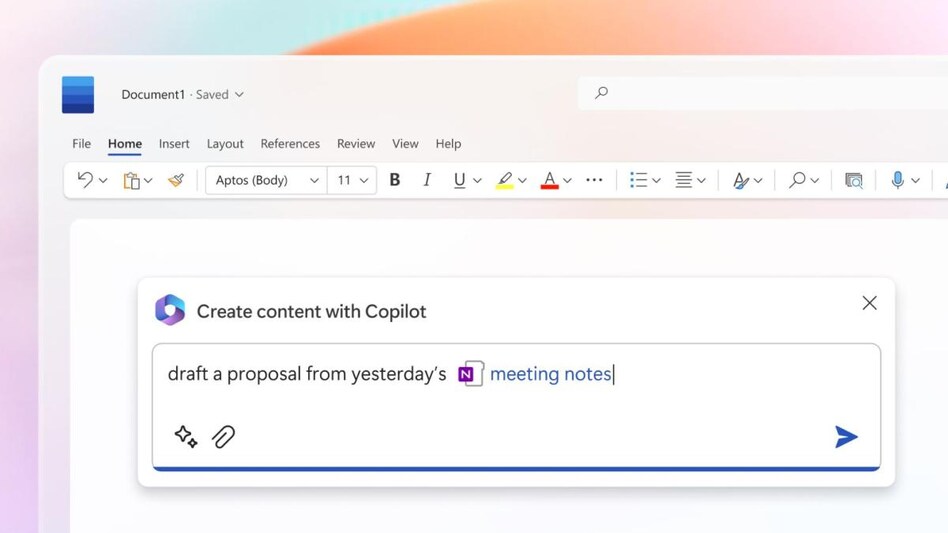Image resolution: width=948 pixels, height=533 pixels.
Task: Toggle Bold formatting
Action: (395, 179)
